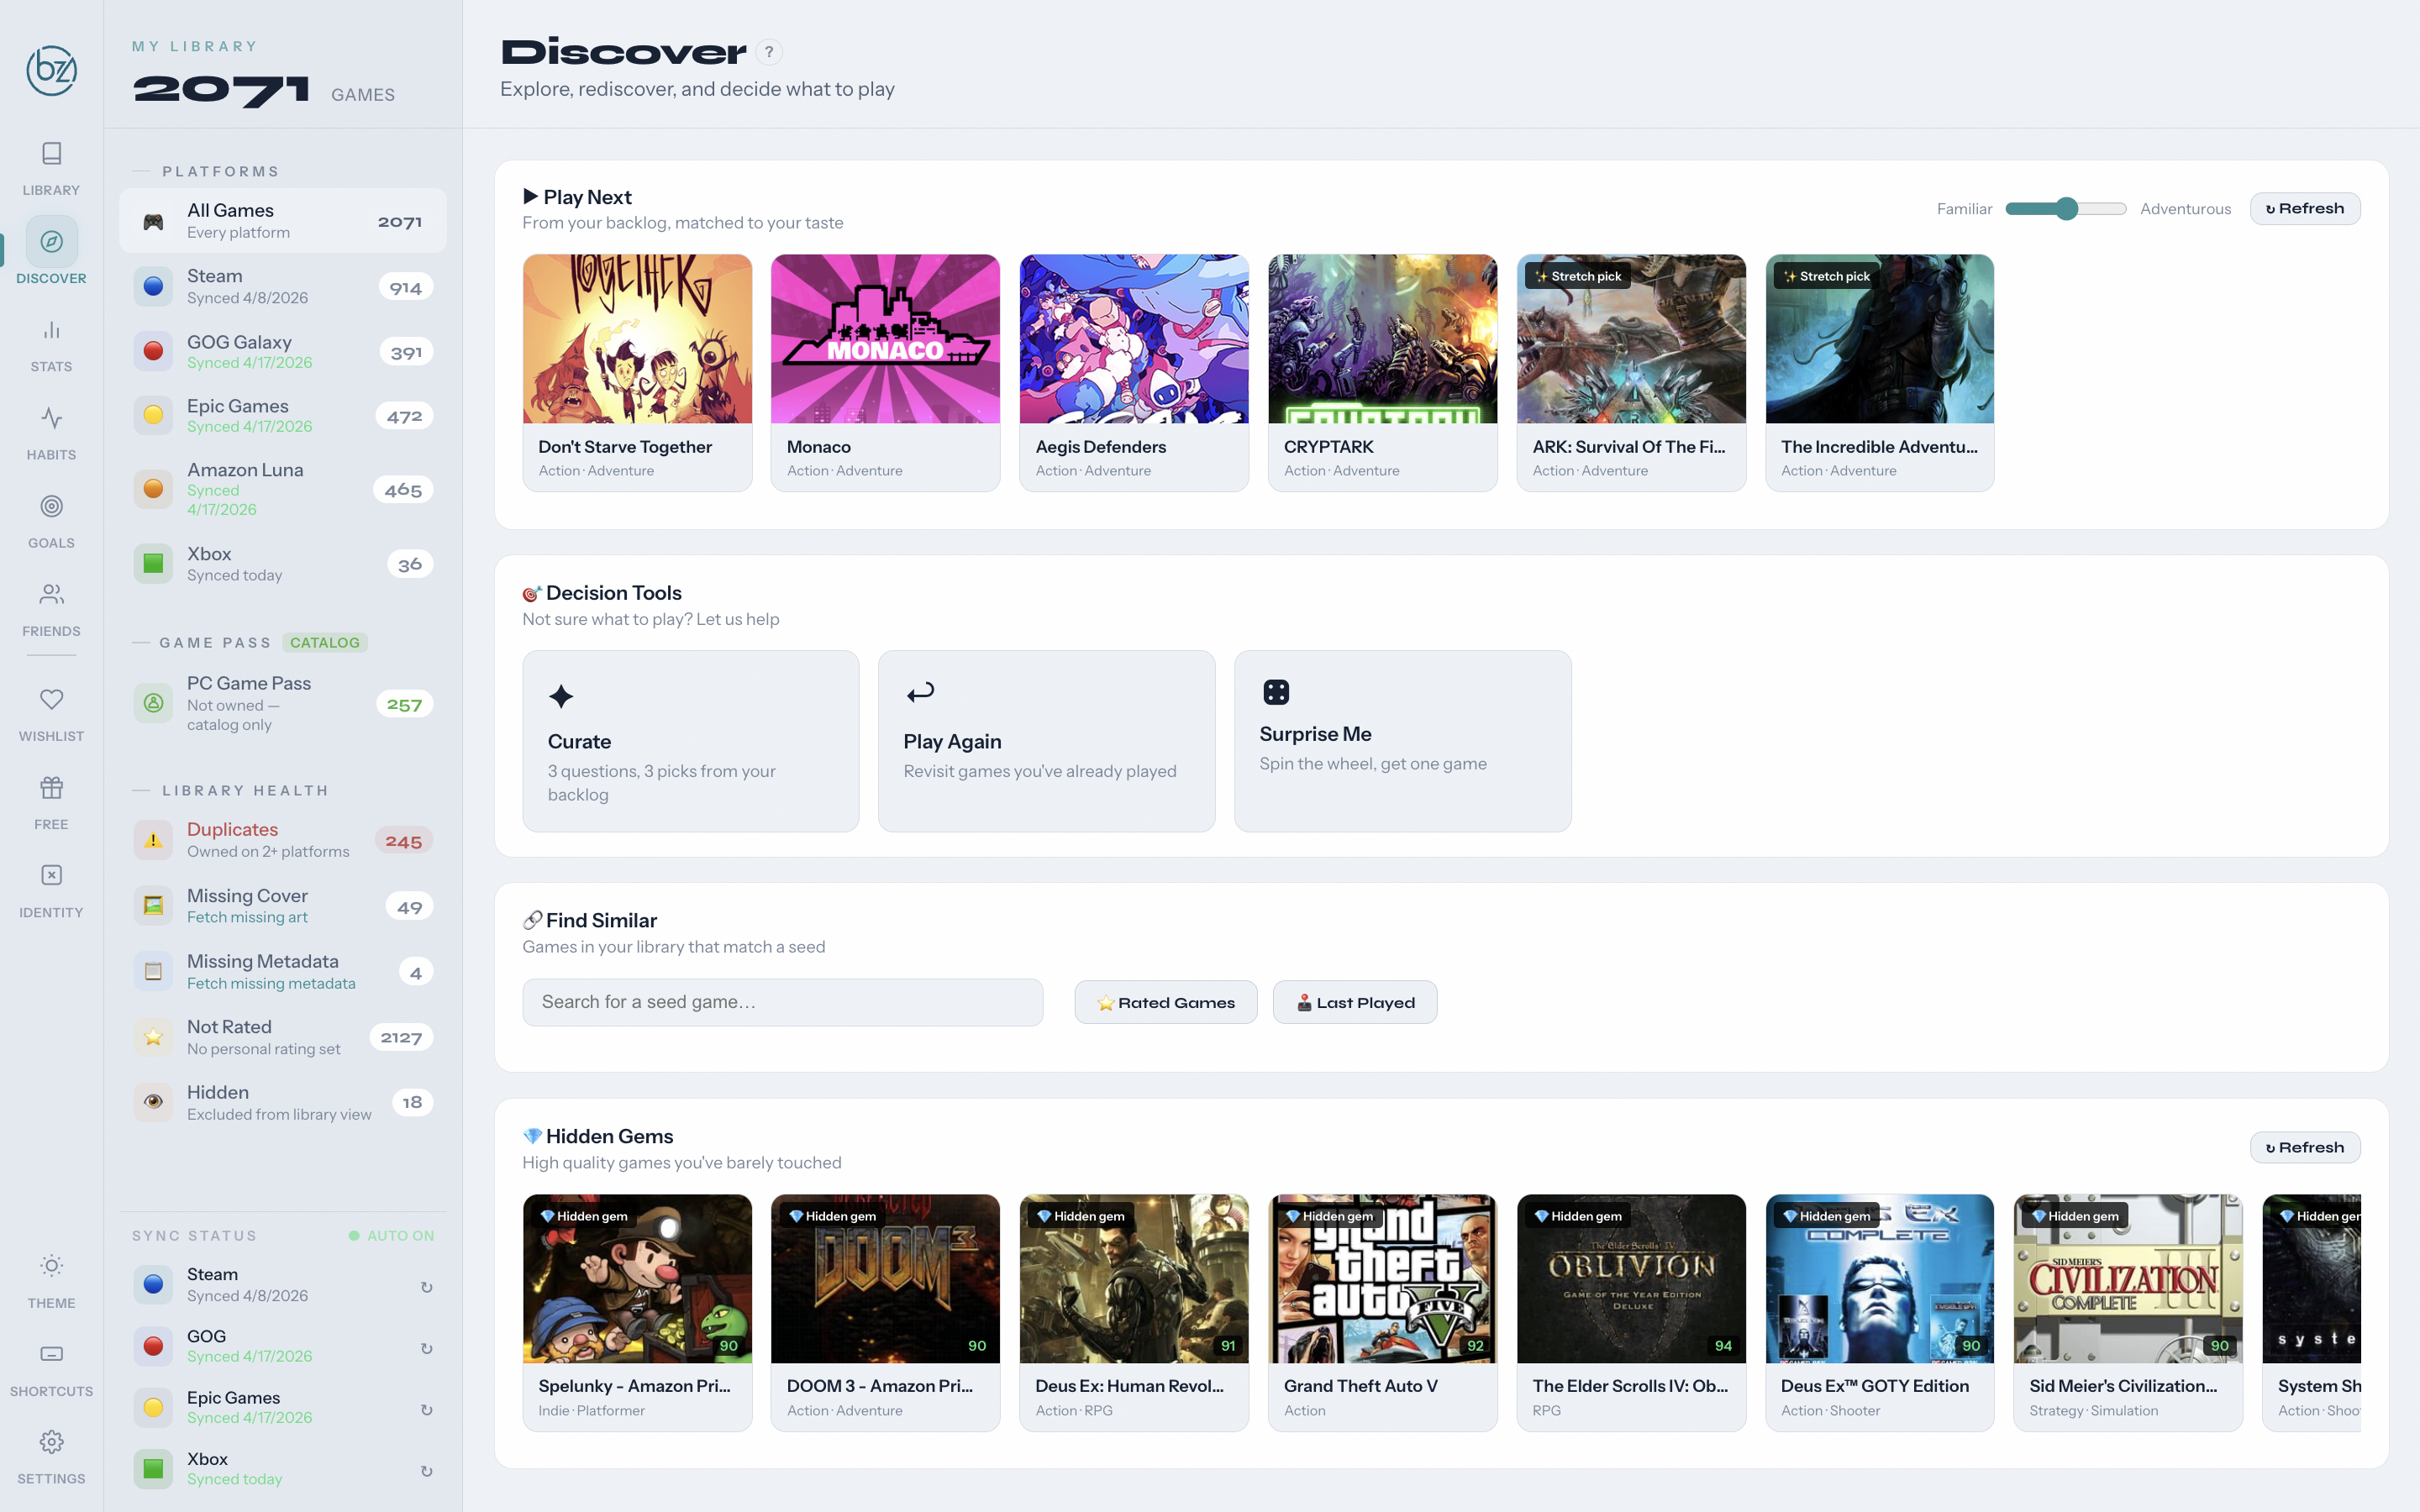Image resolution: width=2420 pixels, height=1512 pixels.
Task: Open the Theme switcher
Action: (51, 1280)
